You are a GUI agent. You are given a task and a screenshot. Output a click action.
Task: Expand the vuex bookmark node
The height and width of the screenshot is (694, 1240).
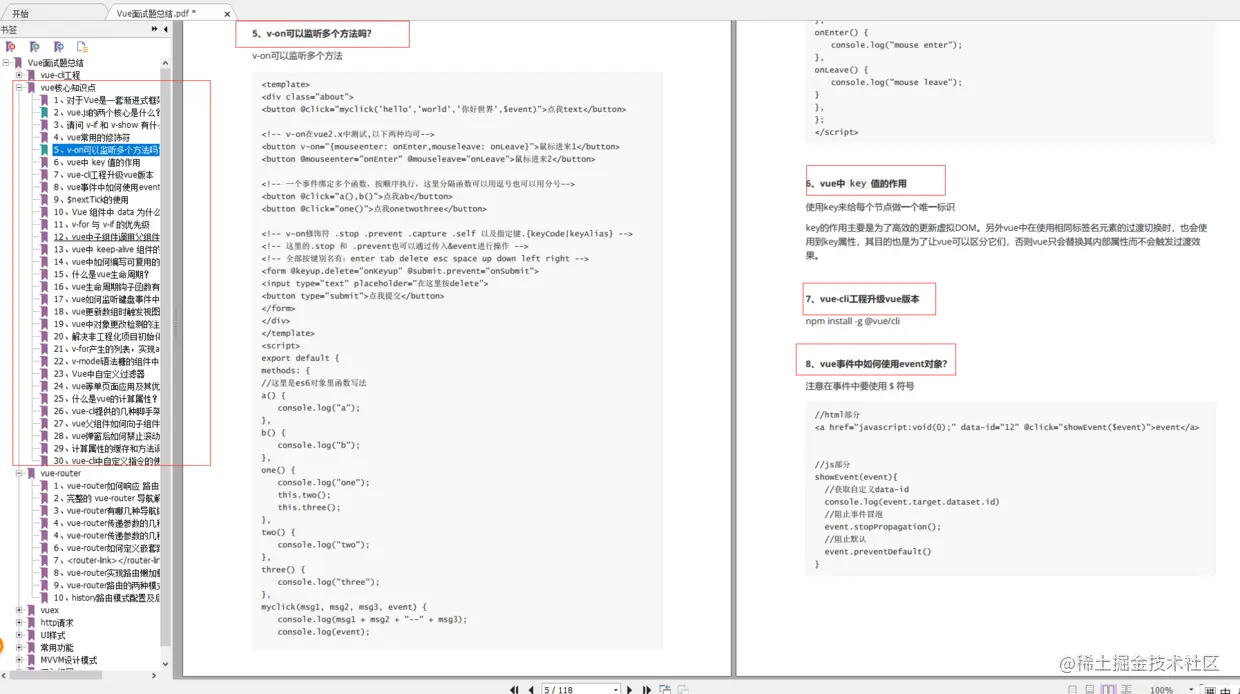pyautogui.click(x=19, y=610)
